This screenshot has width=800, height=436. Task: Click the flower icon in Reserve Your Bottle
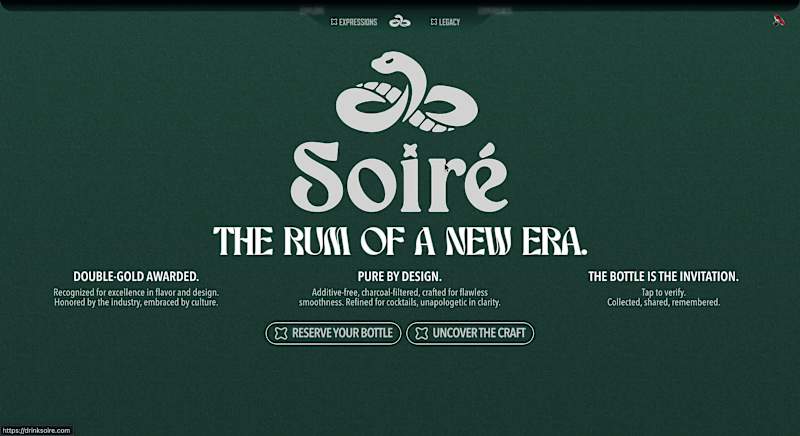pos(281,334)
